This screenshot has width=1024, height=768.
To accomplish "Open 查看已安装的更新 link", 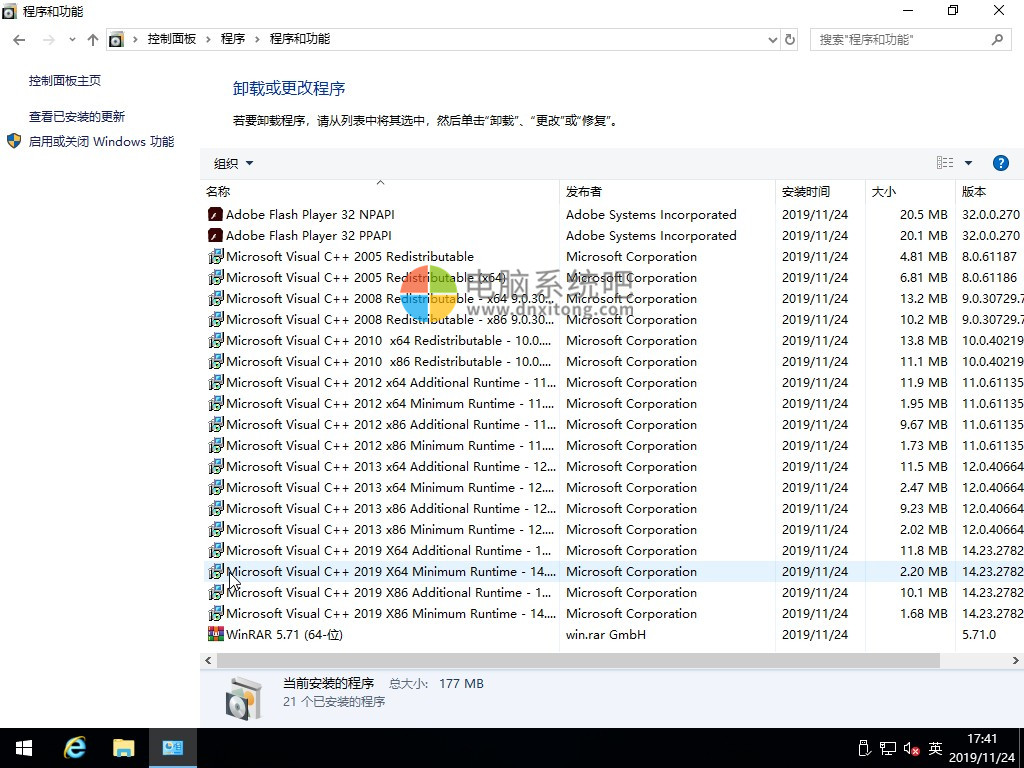I will tap(76, 116).
